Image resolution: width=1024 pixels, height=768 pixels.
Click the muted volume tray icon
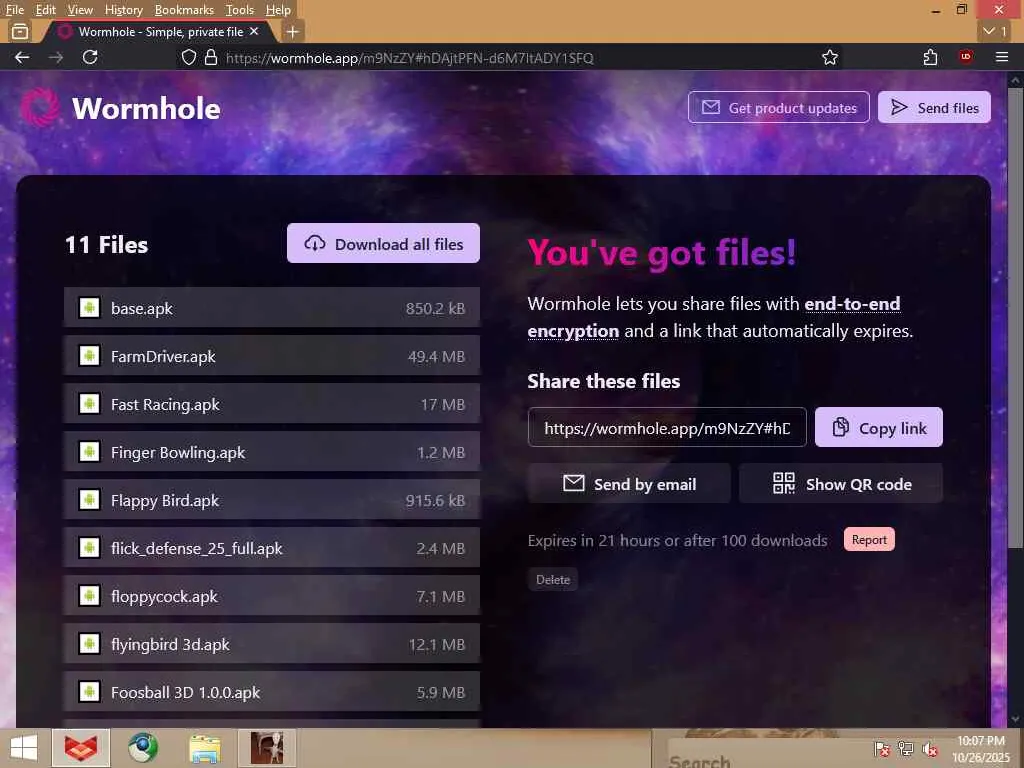930,749
